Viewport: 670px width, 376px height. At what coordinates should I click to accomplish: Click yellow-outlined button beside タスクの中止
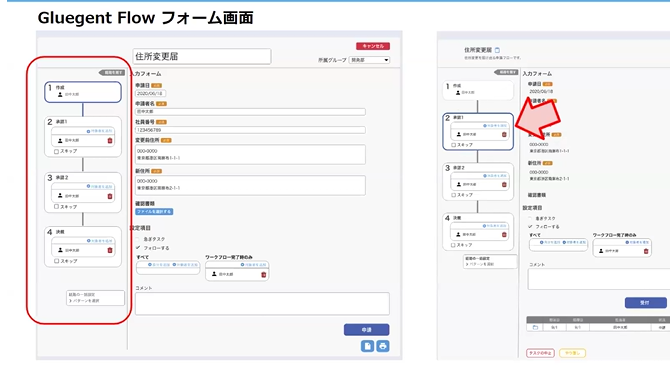click(572, 353)
